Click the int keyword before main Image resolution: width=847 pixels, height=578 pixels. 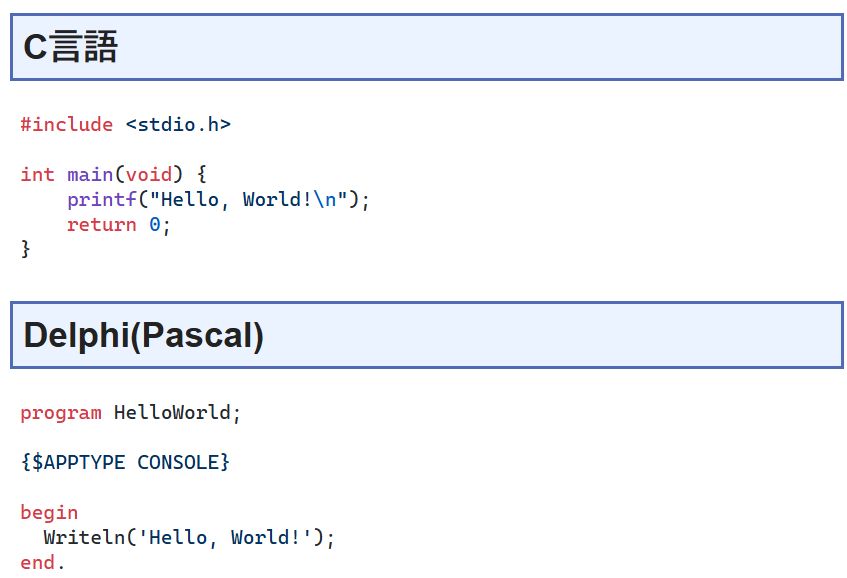coord(38,174)
